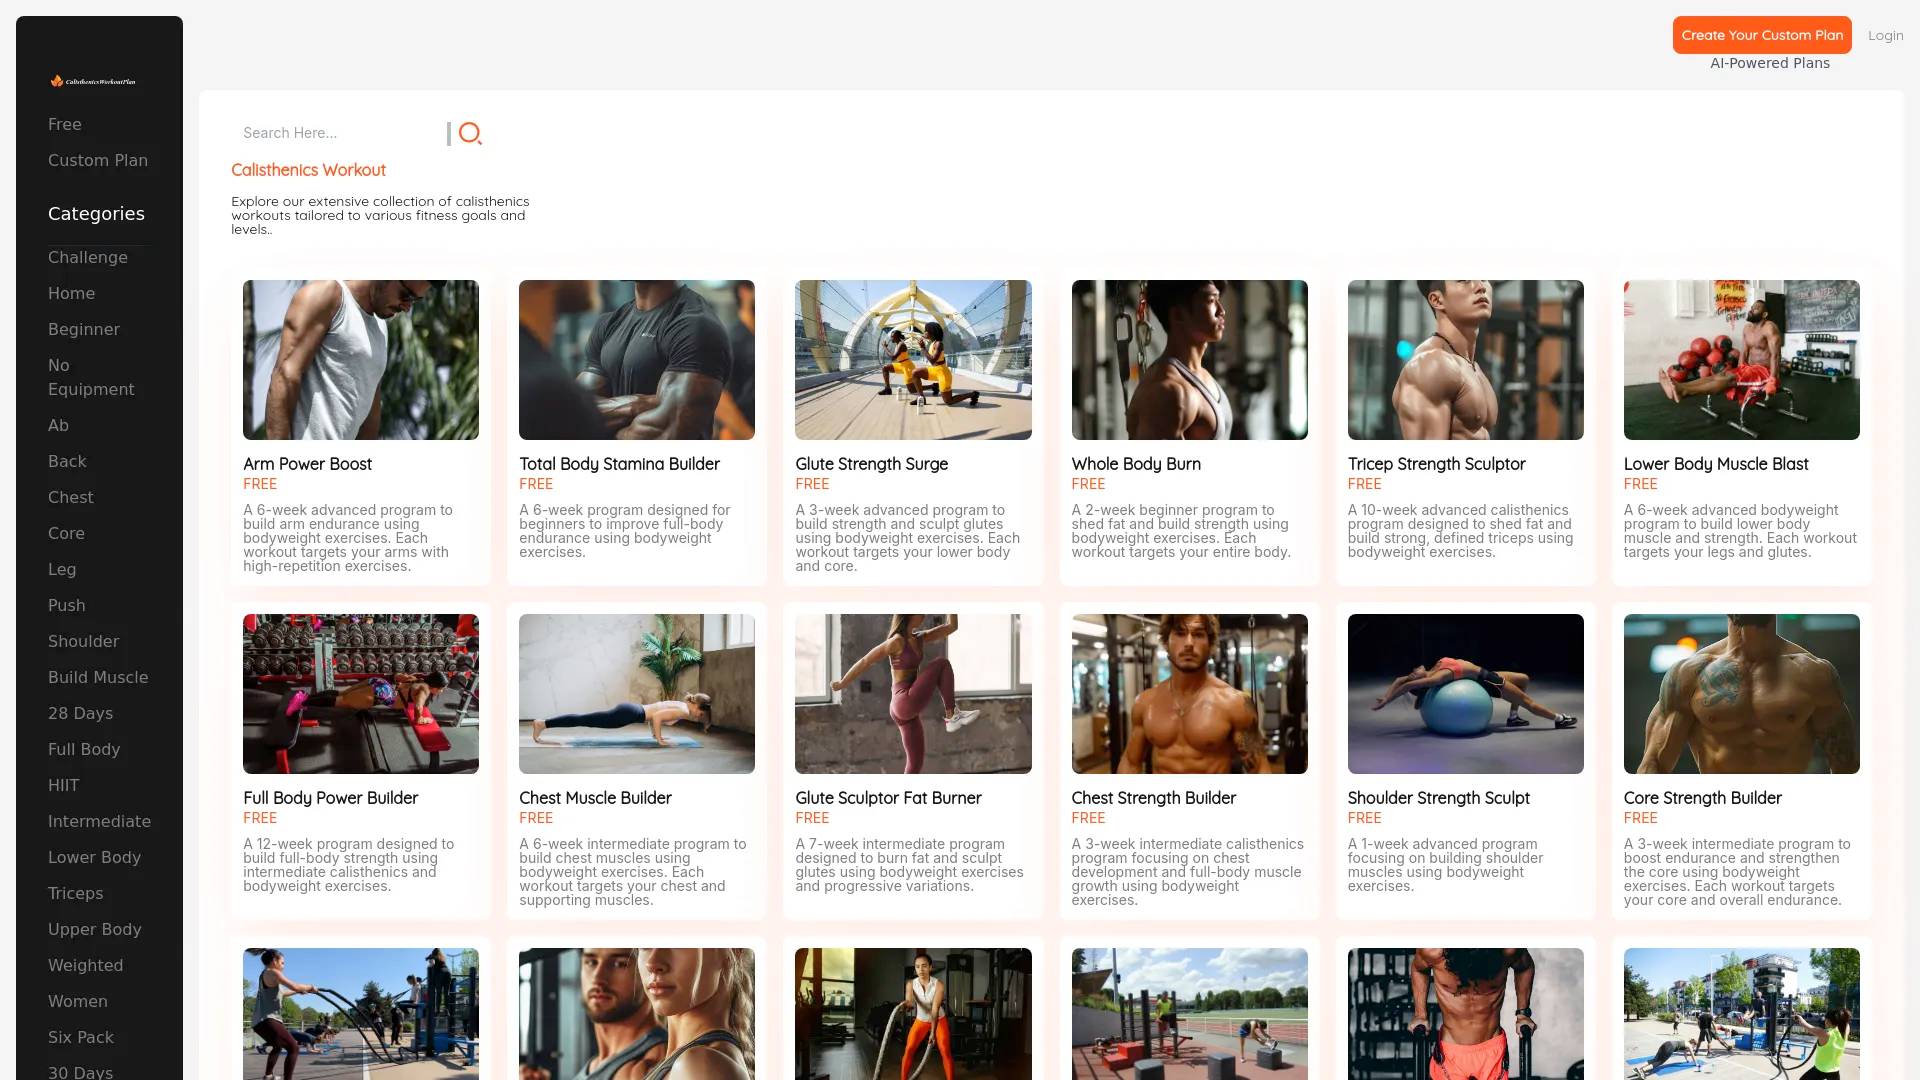Go to the Six Pack category
The image size is (1920, 1080).
(x=81, y=1037)
